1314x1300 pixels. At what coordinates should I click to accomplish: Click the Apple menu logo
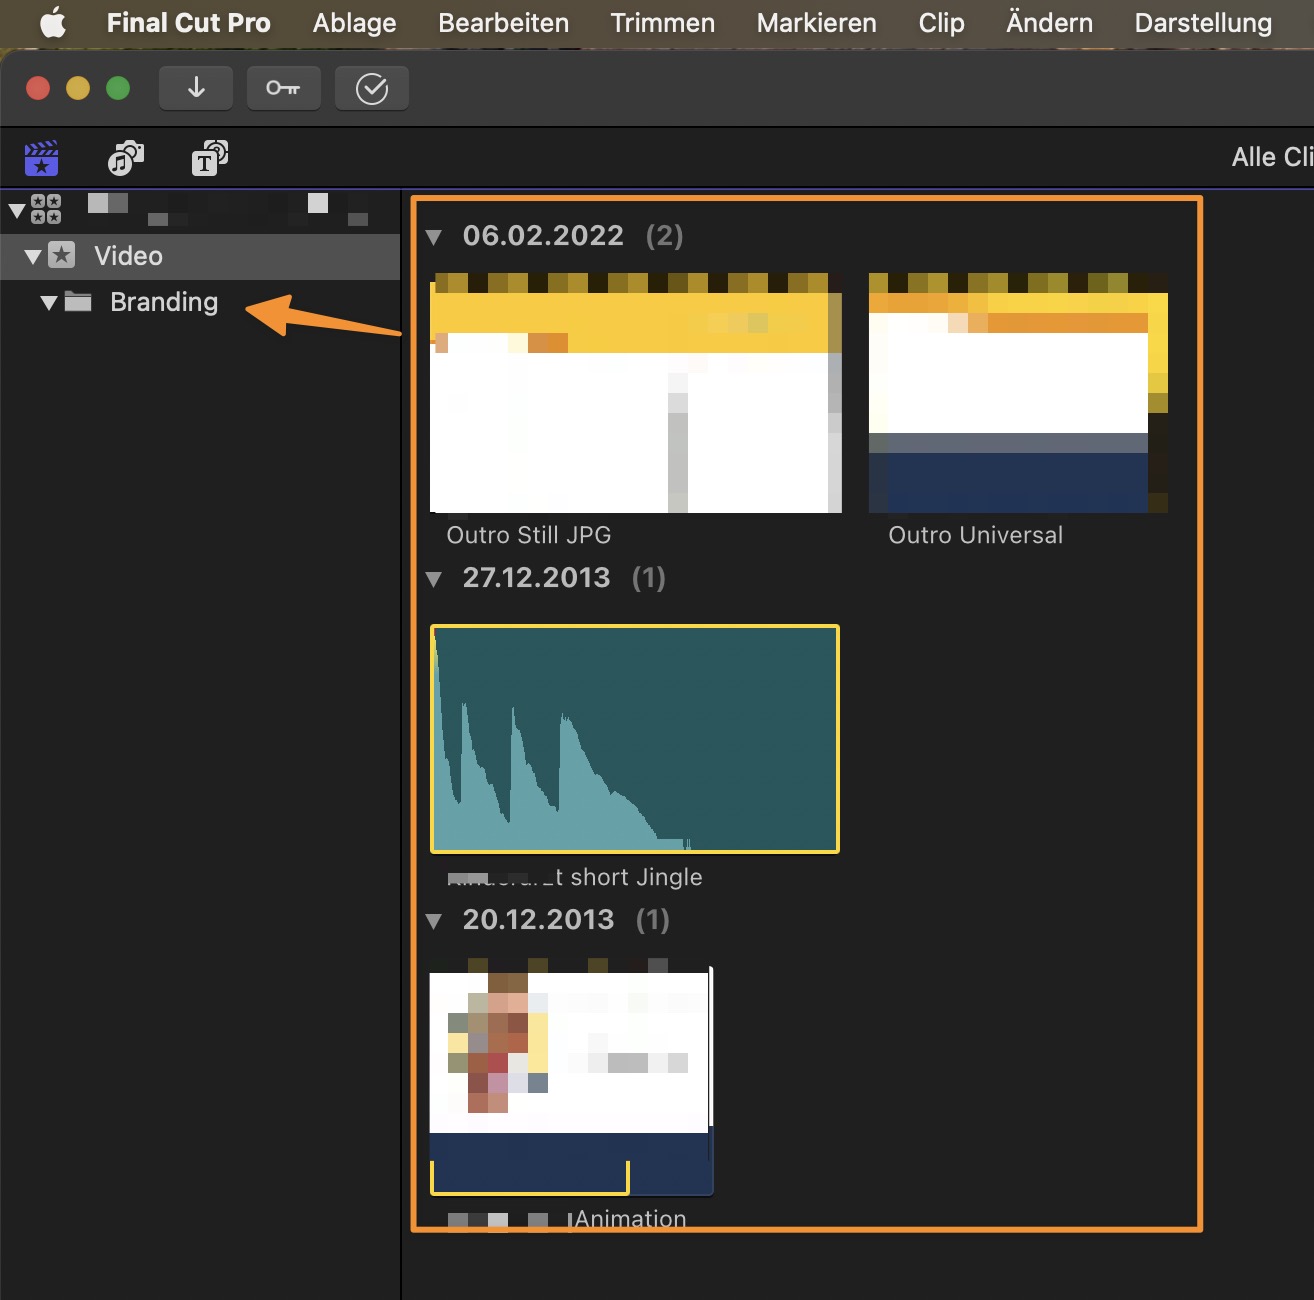tap(52, 22)
